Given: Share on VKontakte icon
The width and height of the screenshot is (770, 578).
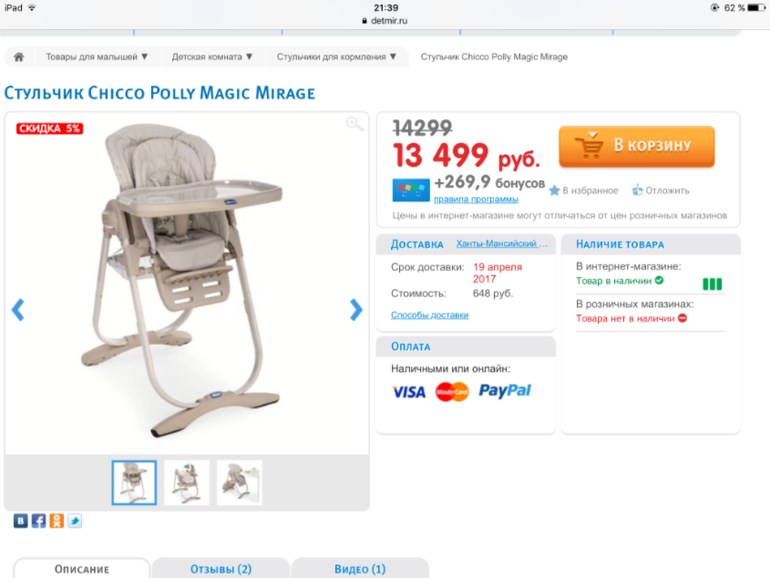Looking at the screenshot, I should [x=21, y=521].
